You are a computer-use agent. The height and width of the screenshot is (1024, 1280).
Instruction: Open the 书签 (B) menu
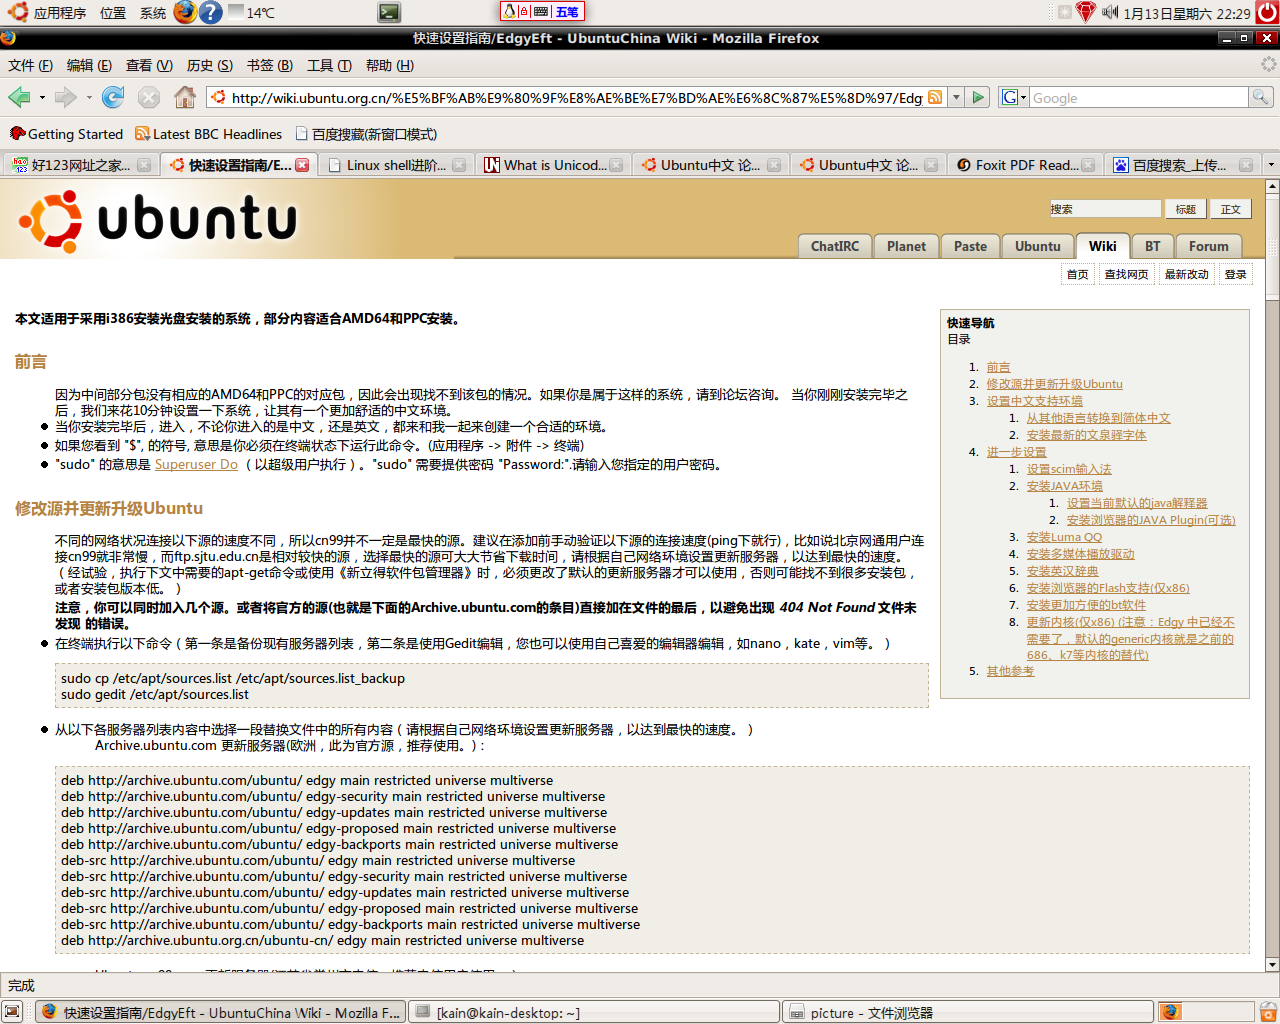(269, 65)
